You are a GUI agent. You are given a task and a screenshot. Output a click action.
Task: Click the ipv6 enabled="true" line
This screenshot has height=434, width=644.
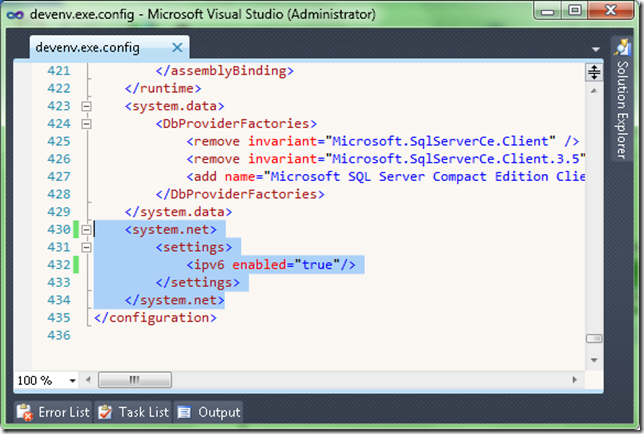pyautogui.click(x=271, y=265)
